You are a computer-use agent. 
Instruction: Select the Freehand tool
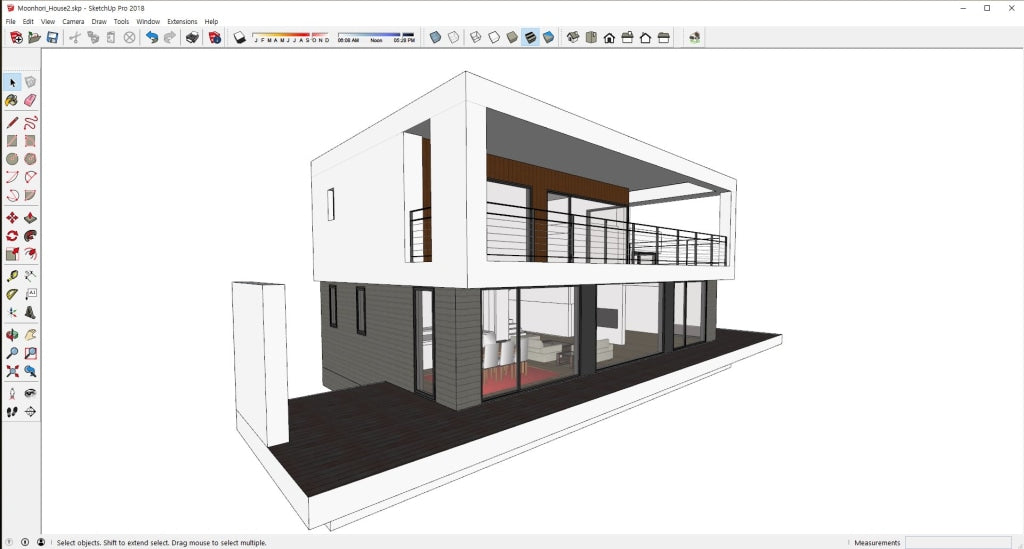[x=30, y=122]
